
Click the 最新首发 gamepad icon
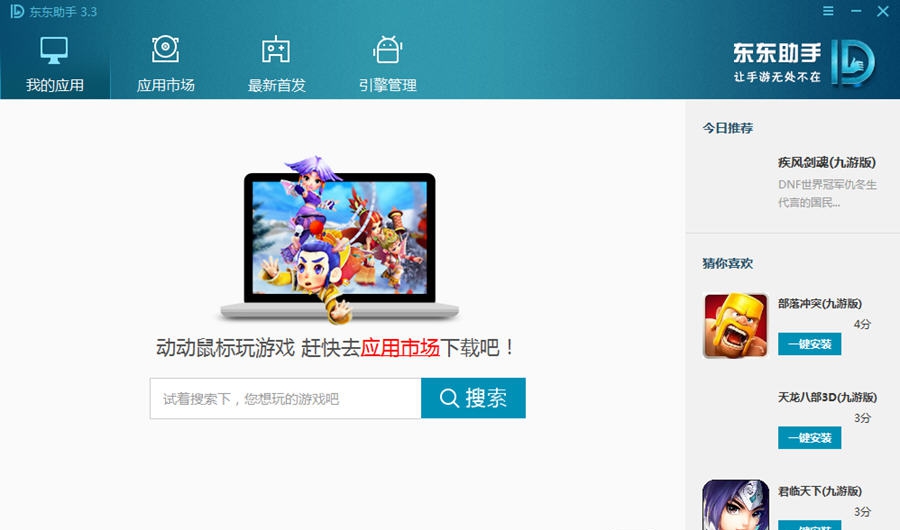(276, 50)
